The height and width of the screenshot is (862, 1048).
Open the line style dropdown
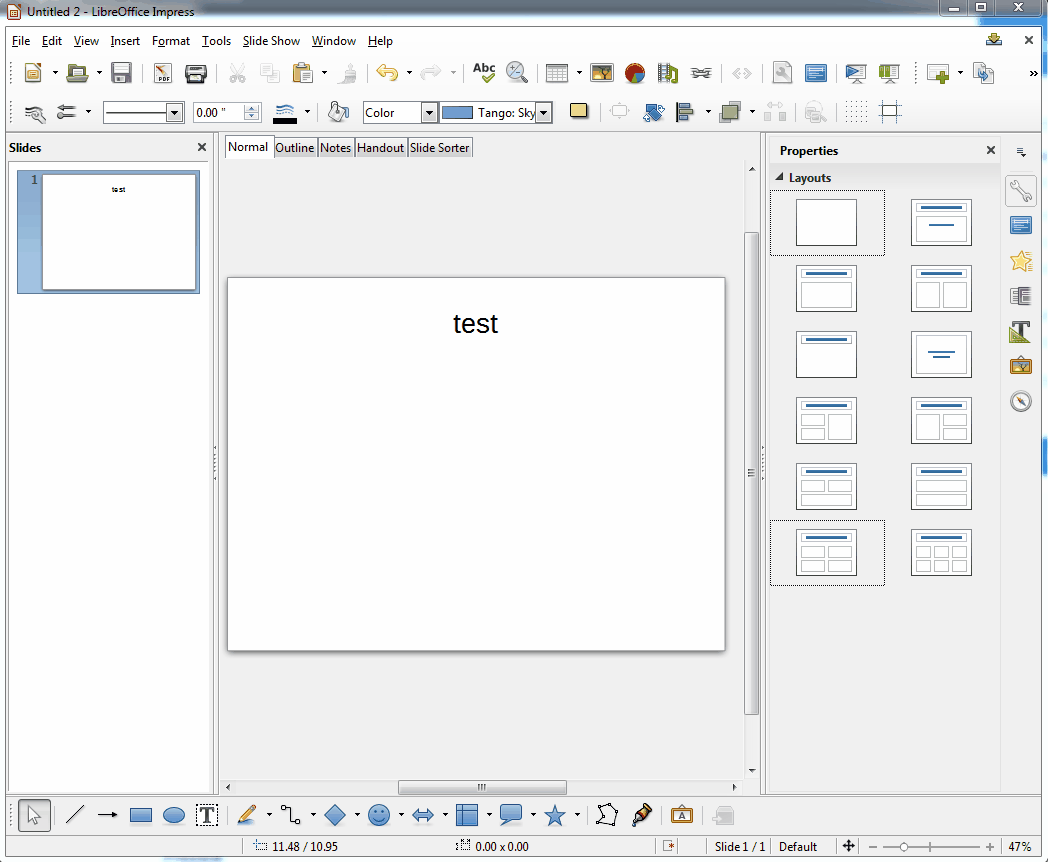click(174, 113)
